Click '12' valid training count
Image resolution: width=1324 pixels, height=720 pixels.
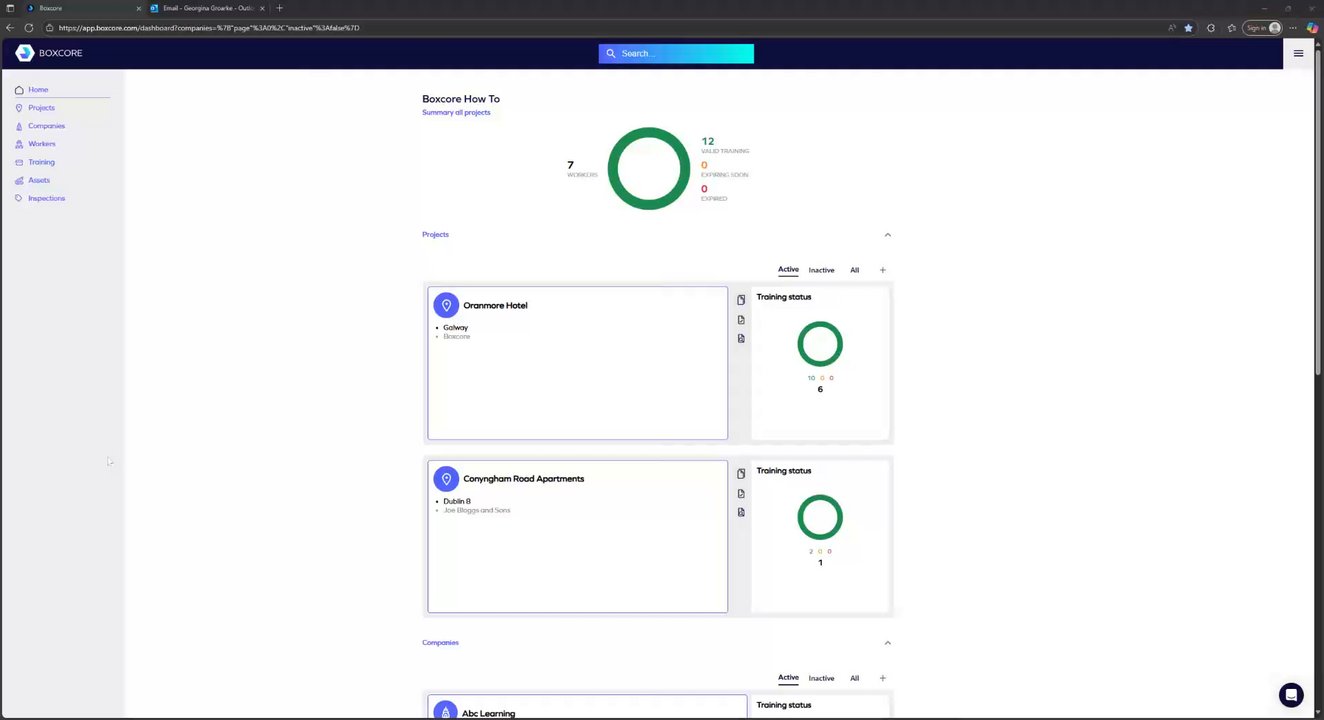coord(707,141)
